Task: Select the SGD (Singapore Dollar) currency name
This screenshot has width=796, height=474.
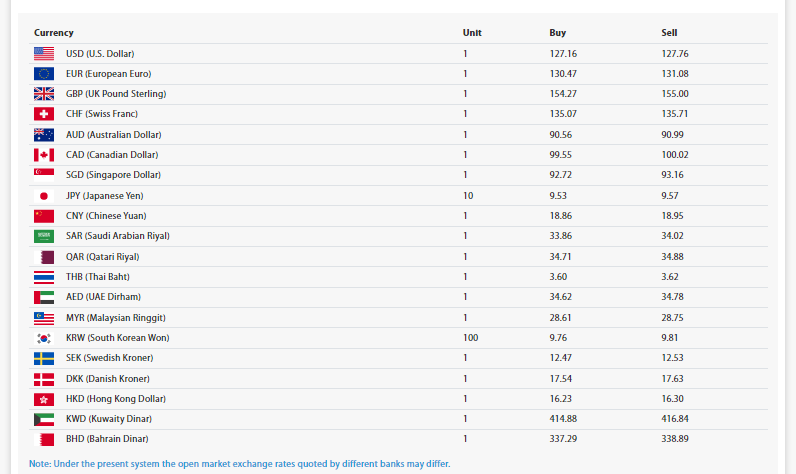Action: (x=113, y=175)
